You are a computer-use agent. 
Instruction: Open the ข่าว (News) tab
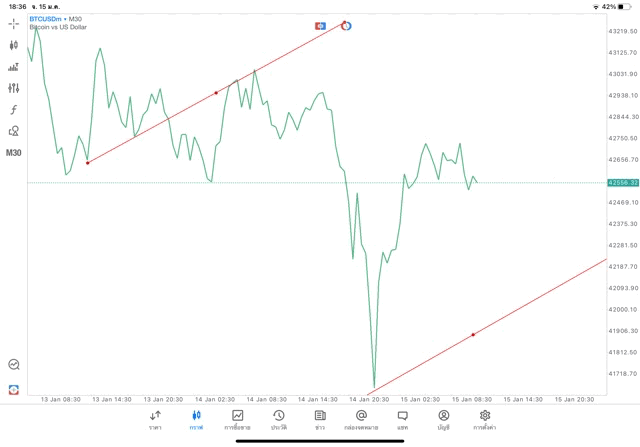[x=320, y=419]
